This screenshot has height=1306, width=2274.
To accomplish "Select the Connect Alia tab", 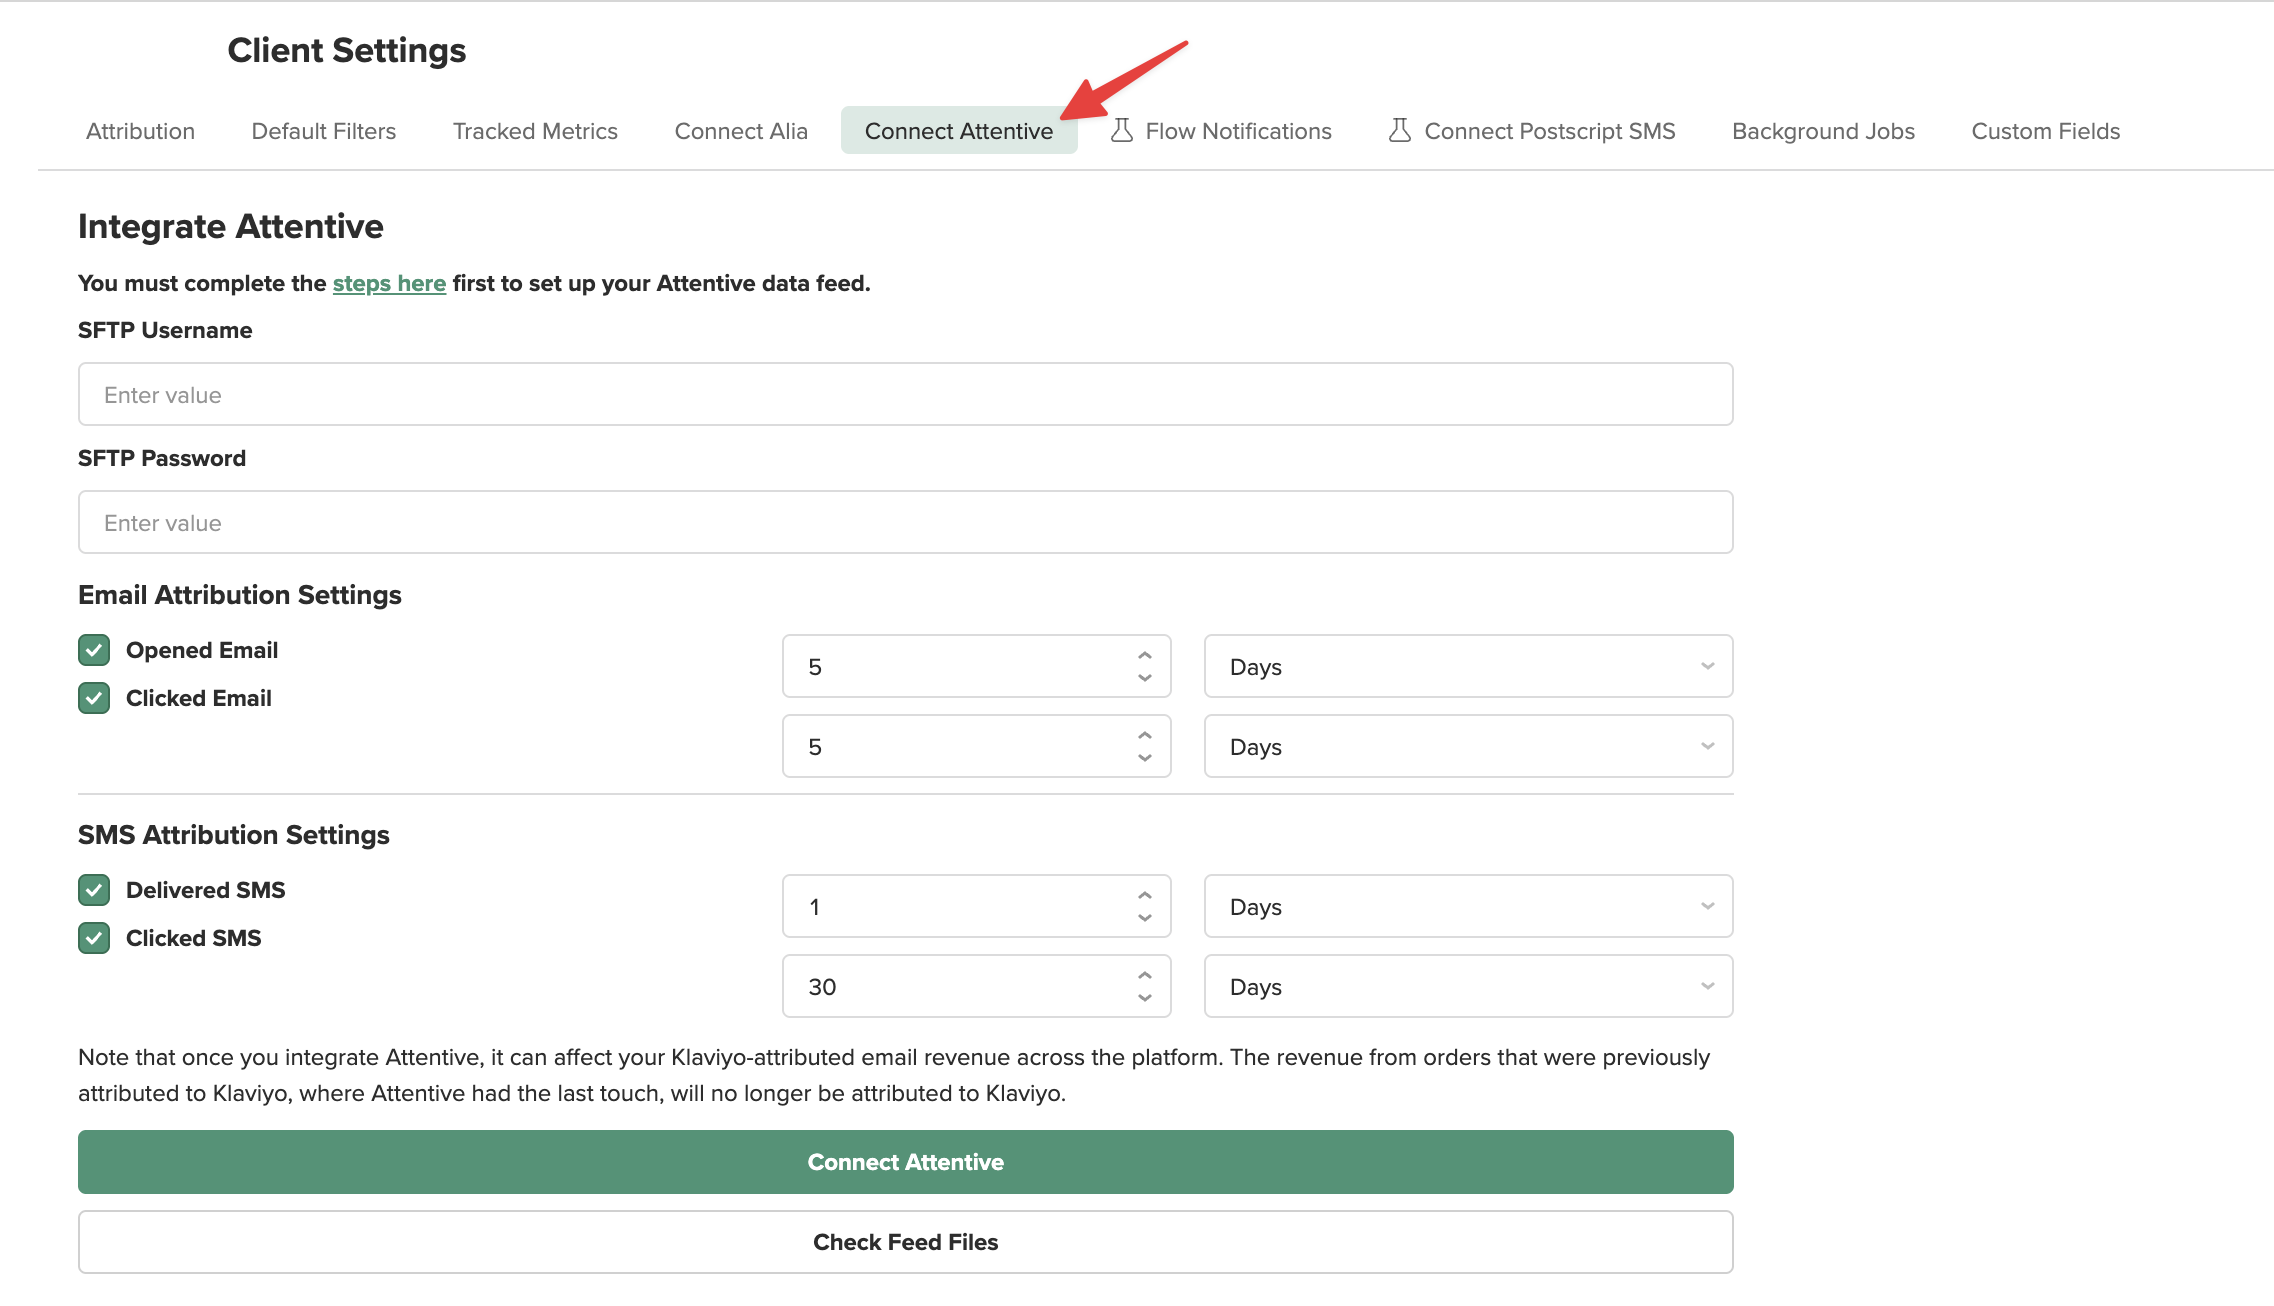I will [x=741, y=131].
